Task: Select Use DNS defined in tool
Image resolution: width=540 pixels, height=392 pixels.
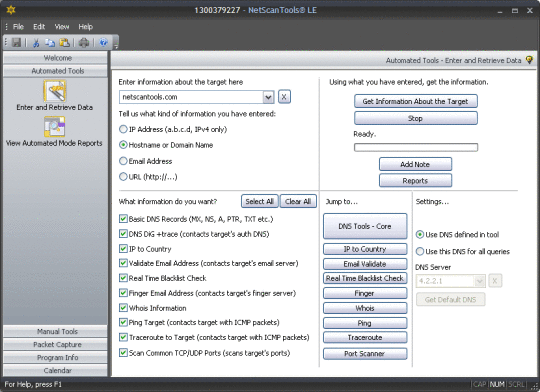Action: [420, 235]
